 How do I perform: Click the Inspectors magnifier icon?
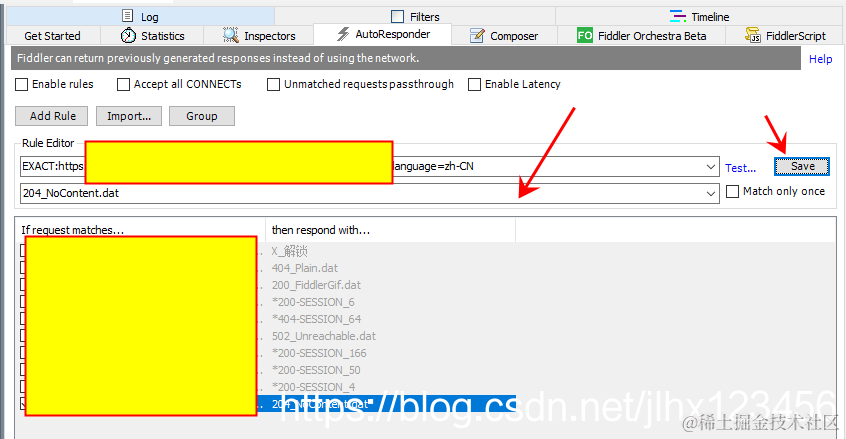pos(231,36)
